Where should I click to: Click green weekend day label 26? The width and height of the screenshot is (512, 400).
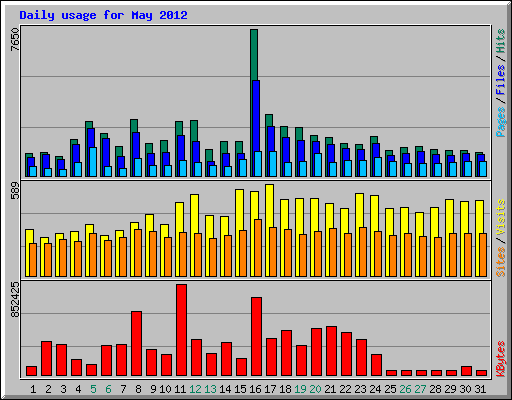405,389
